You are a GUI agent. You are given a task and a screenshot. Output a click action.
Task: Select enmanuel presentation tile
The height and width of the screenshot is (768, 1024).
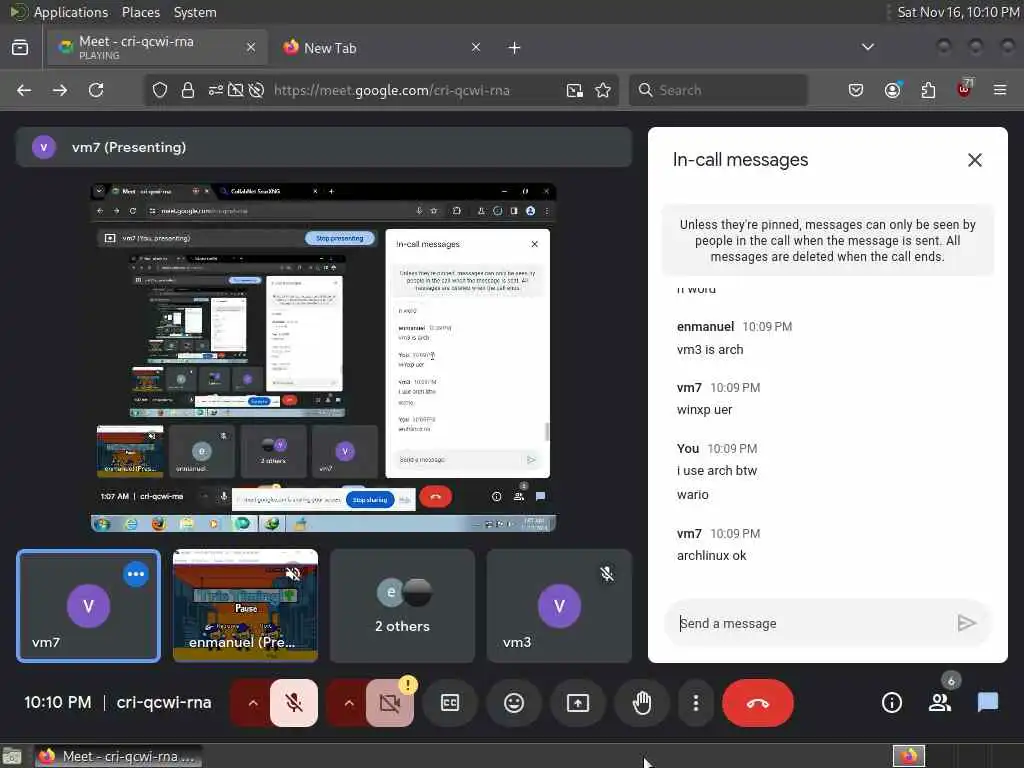pos(246,606)
